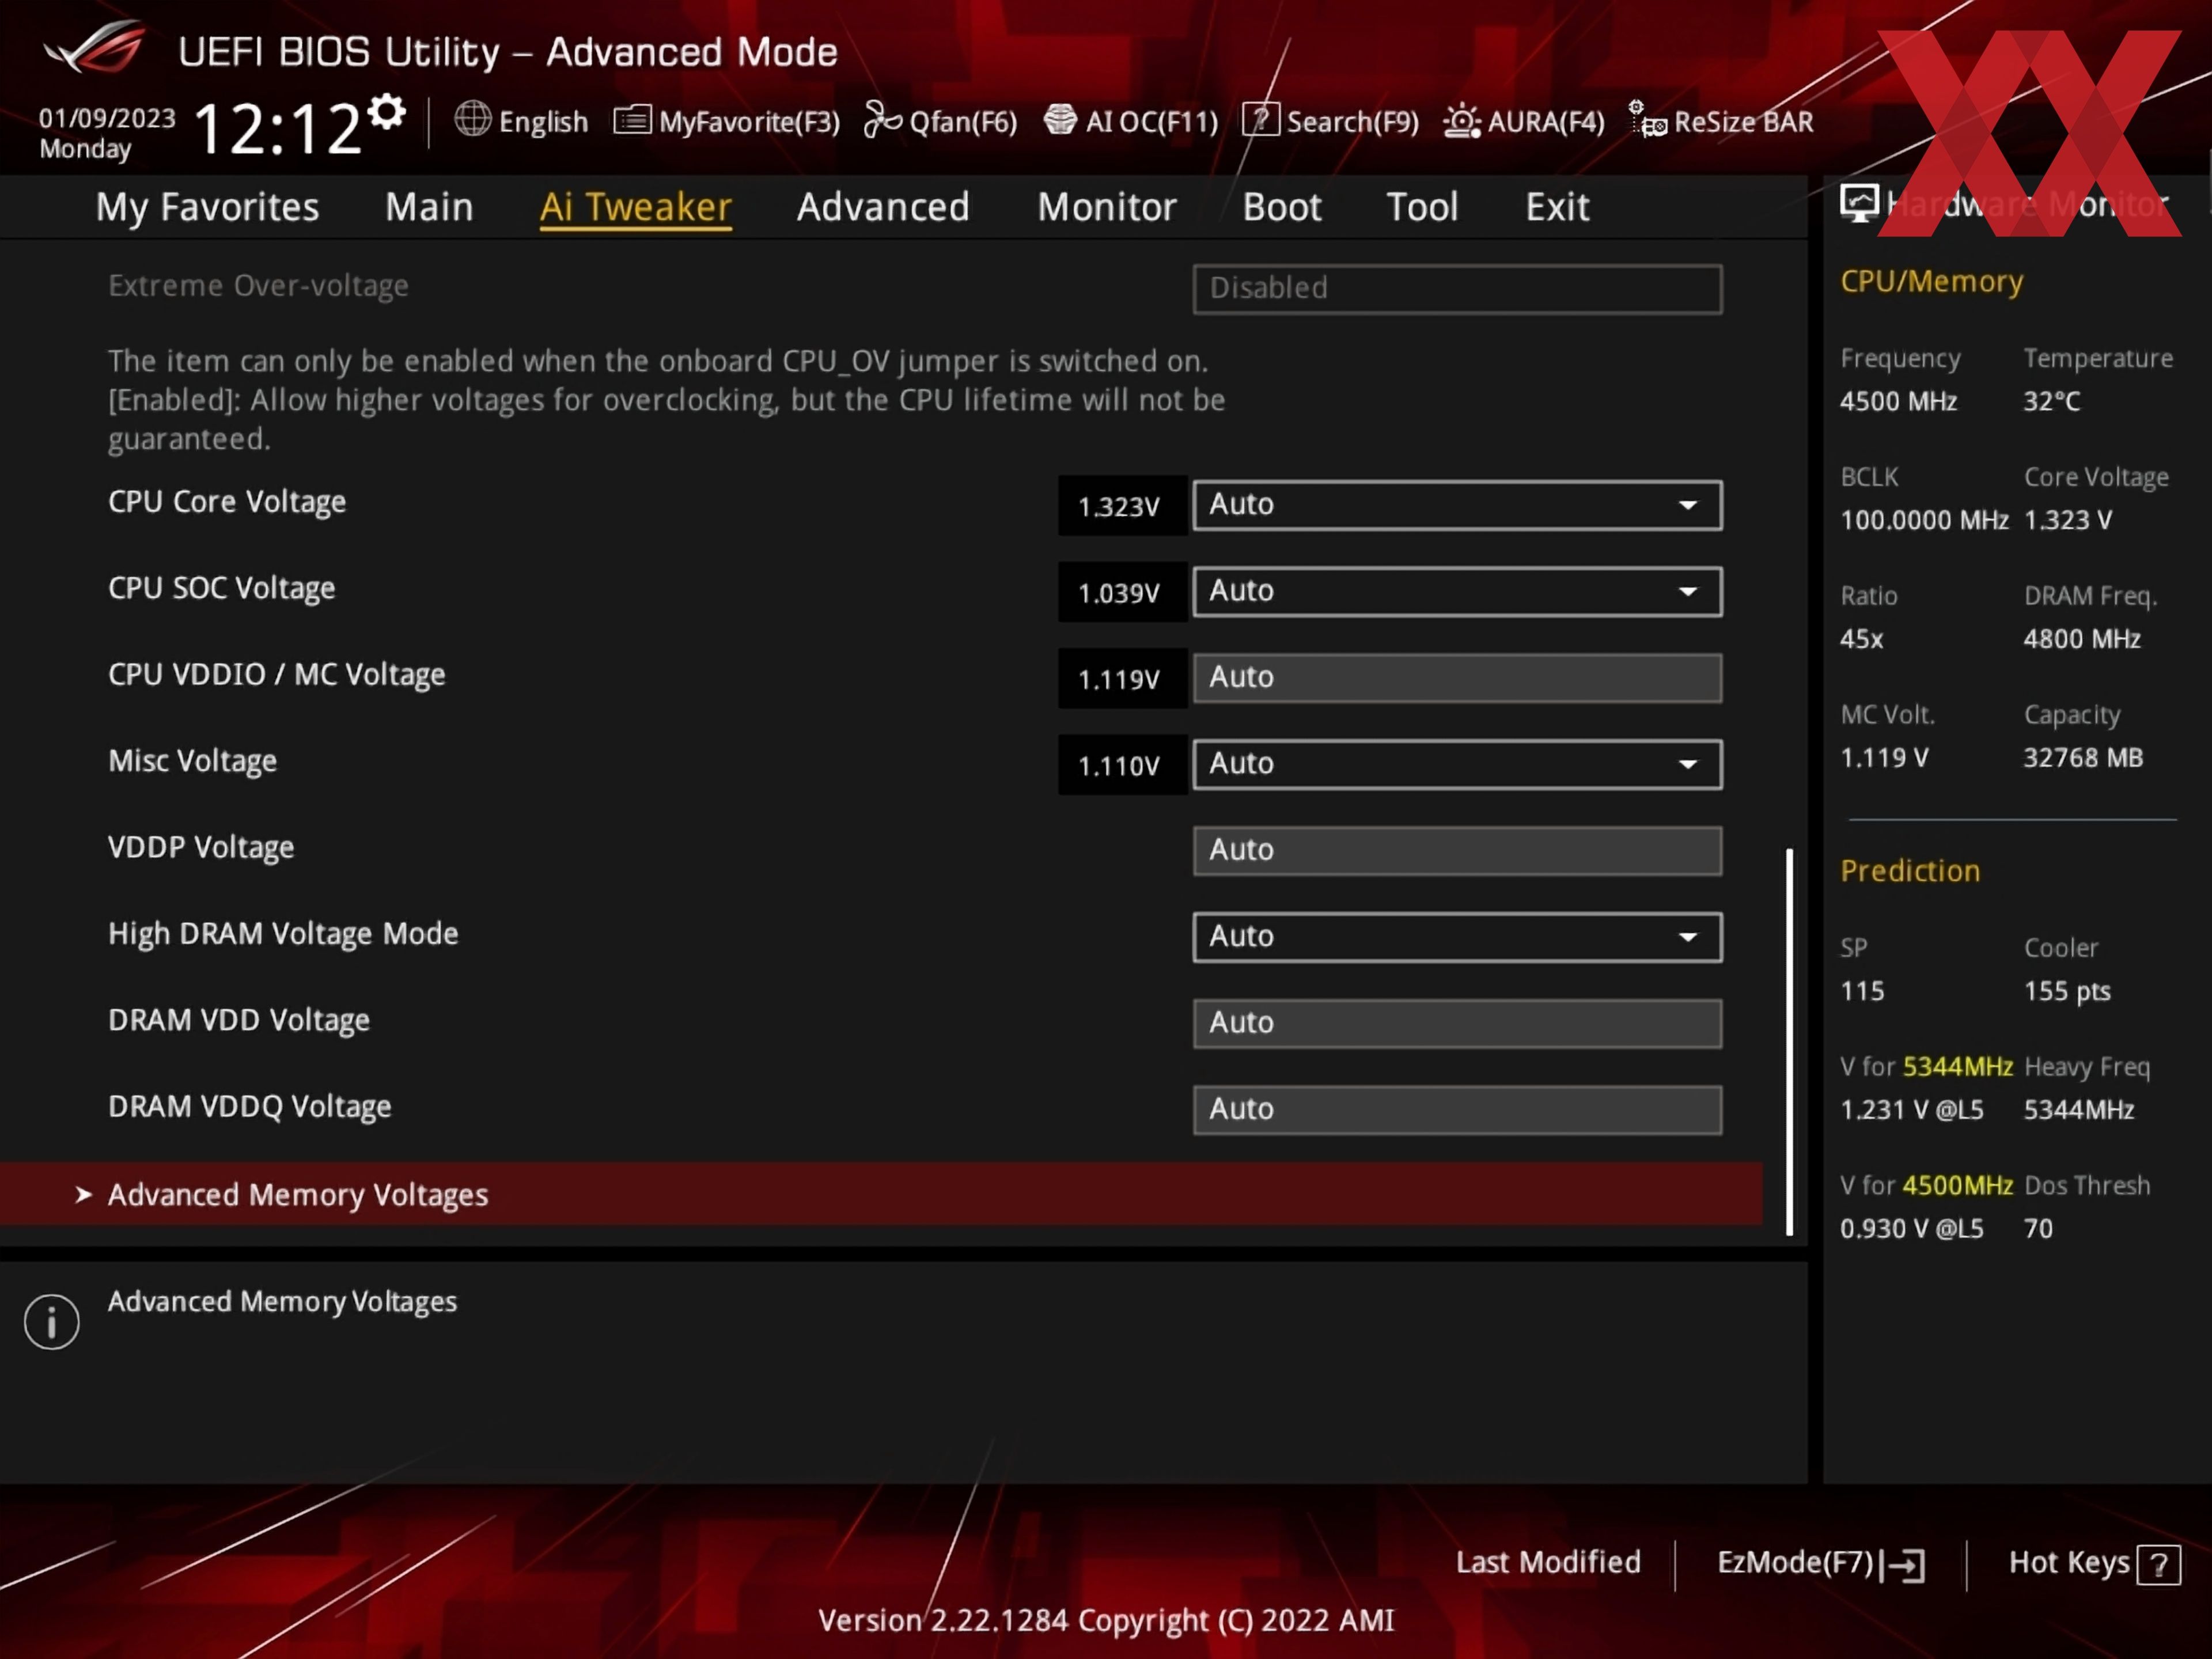The height and width of the screenshot is (1659, 2212).
Task: Click the settings list vertical scrollbar
Action: pos(1790,1042)
